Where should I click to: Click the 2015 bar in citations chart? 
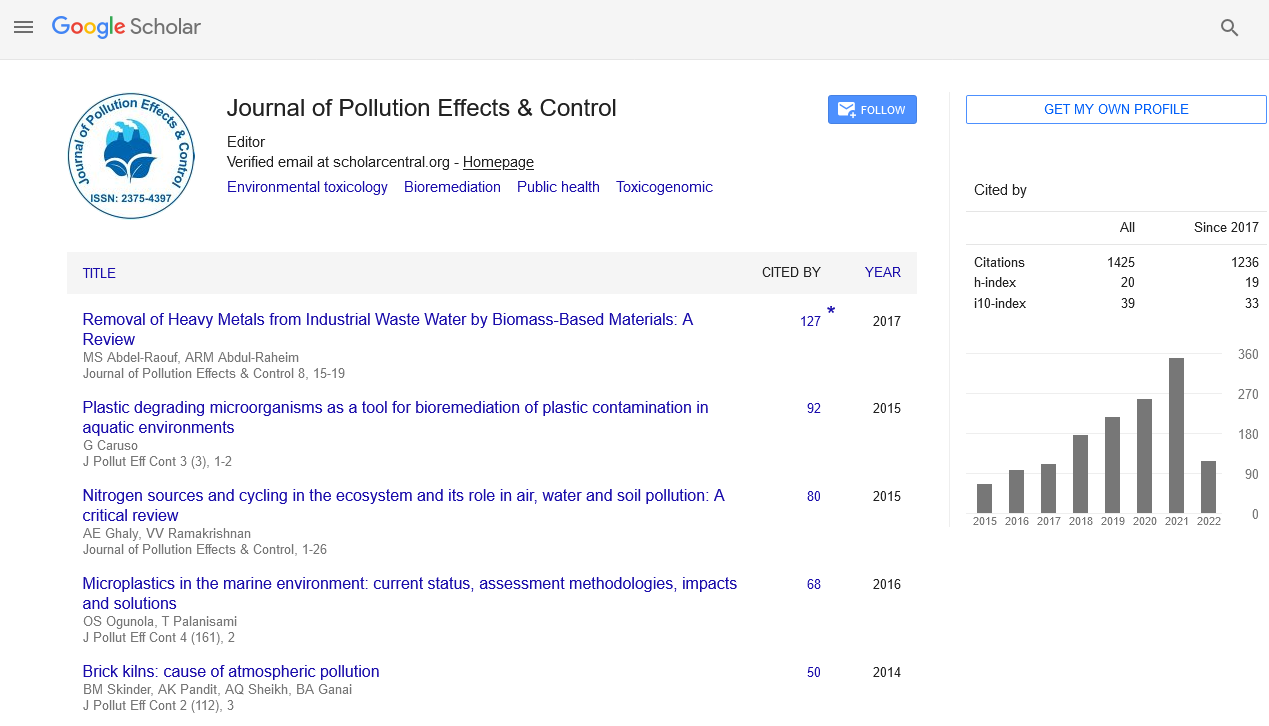[984, 499]
